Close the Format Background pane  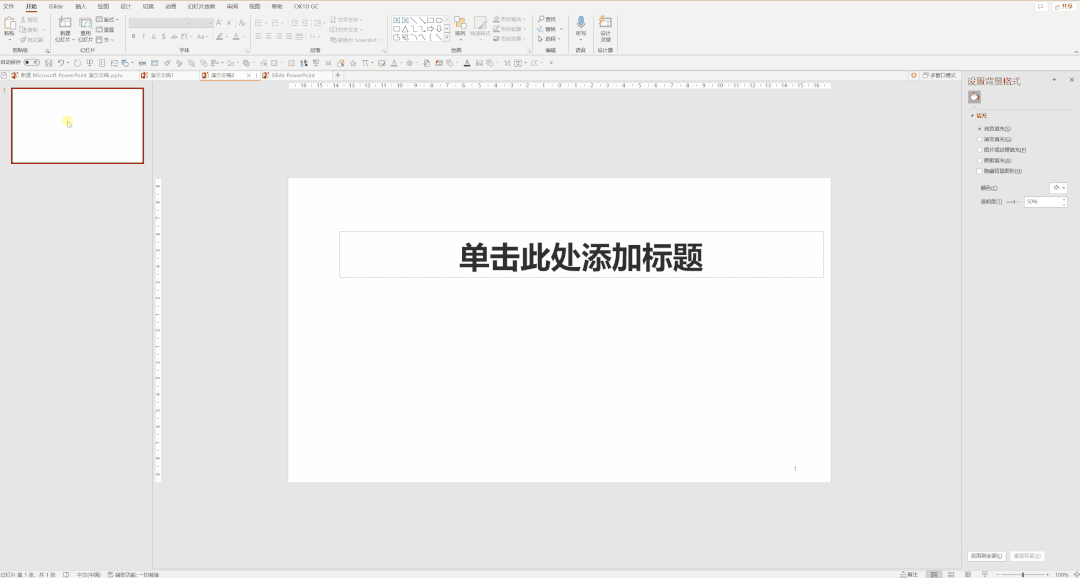pos(1071,81)
